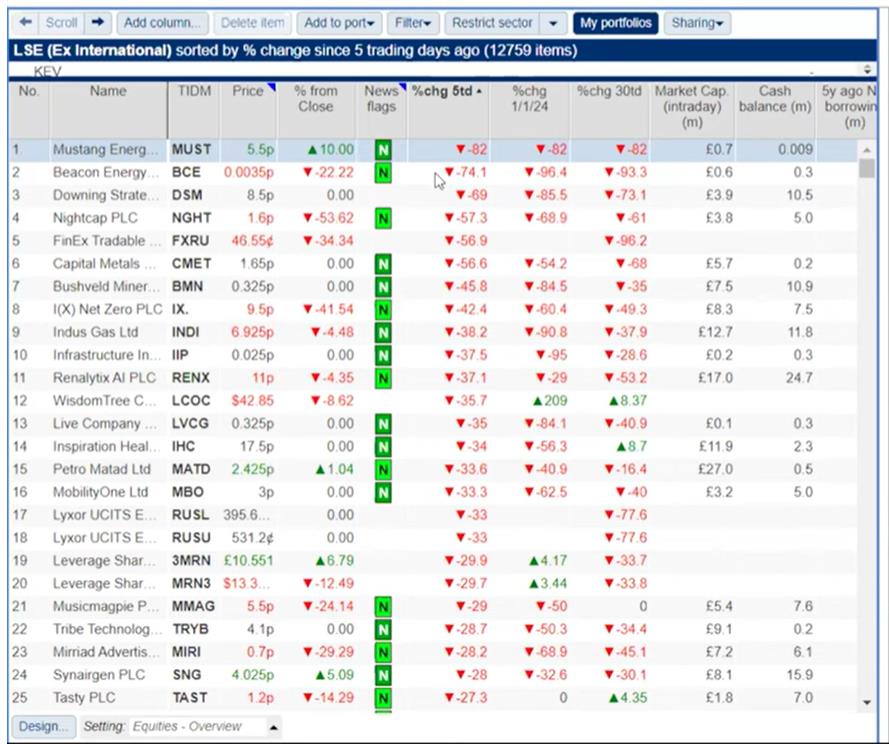Viewport: 889px width, 744px height.
Task: Open news flag for Bushveld Minerals row
Action: tap(383, 287)
